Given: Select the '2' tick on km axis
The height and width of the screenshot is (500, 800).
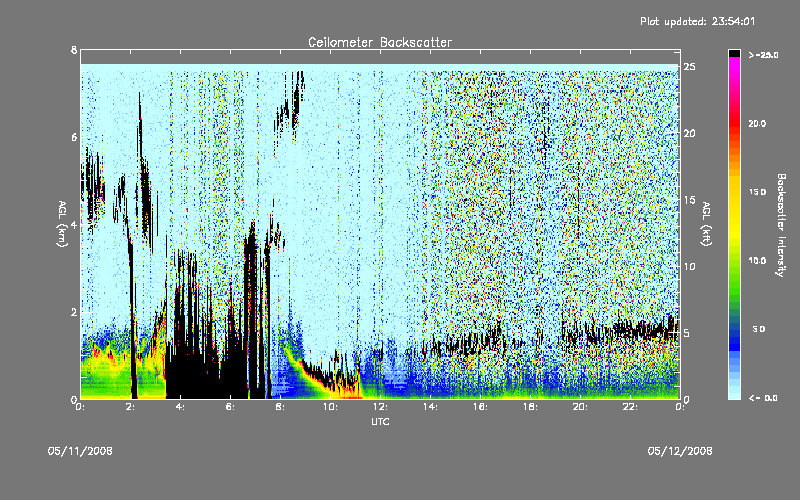Looking at the screenshot, I should tap(74, 312).
